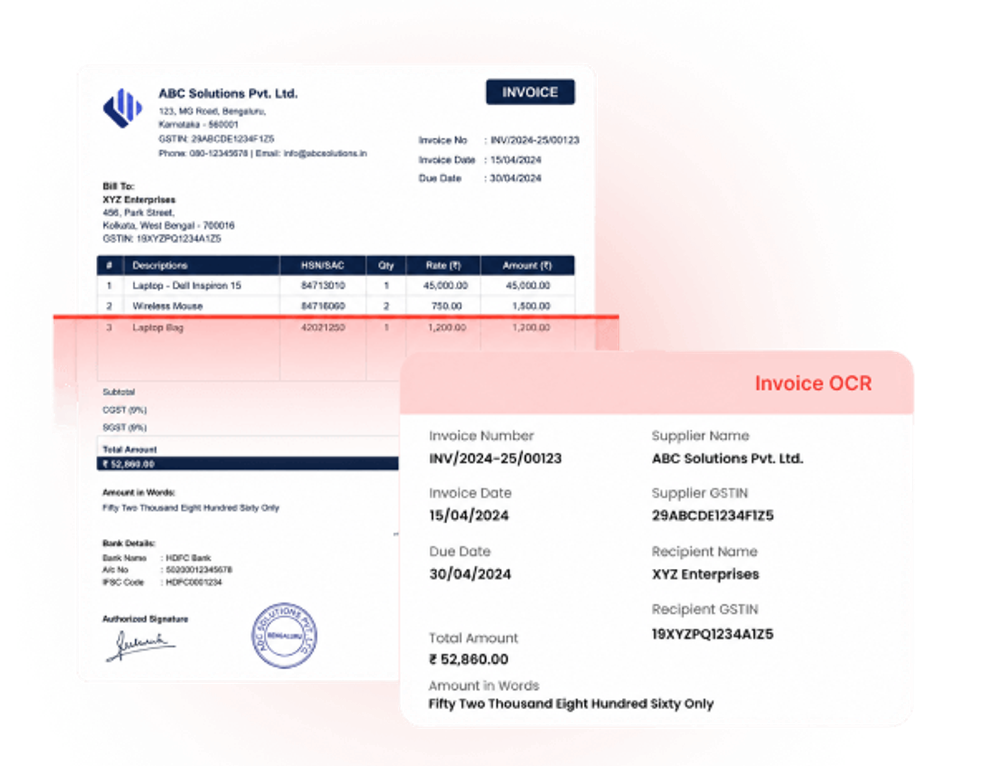The width and height of the screenshot is (1000, 766).
Task: Click the Wireless Mouse rate 750.00
Action: 446,306
